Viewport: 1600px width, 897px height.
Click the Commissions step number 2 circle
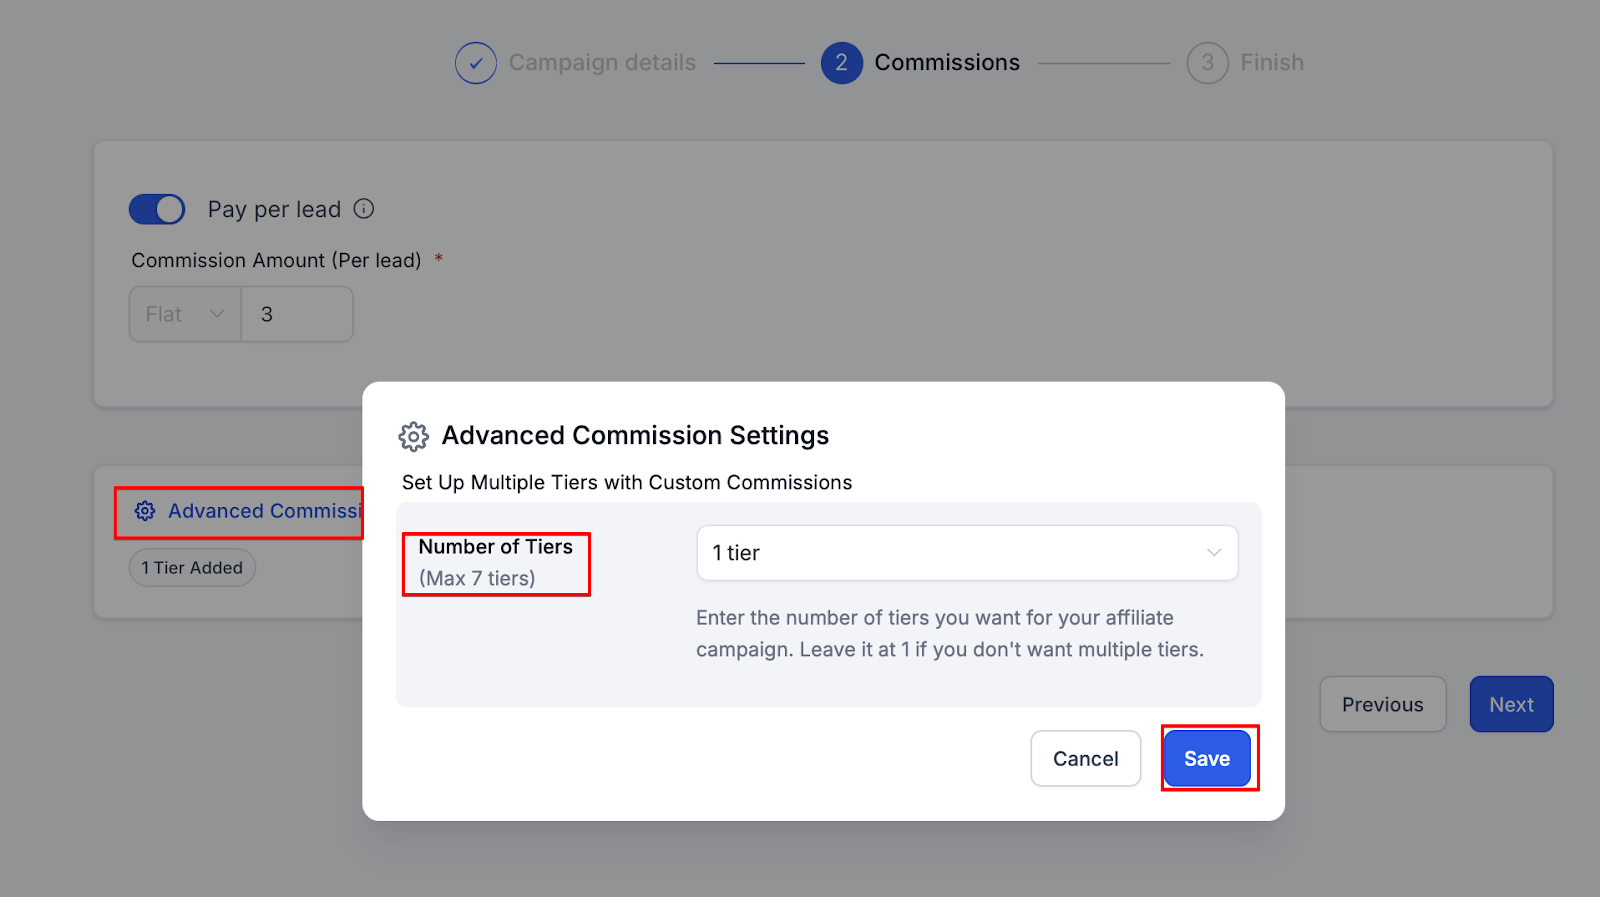tap(841, 63)
